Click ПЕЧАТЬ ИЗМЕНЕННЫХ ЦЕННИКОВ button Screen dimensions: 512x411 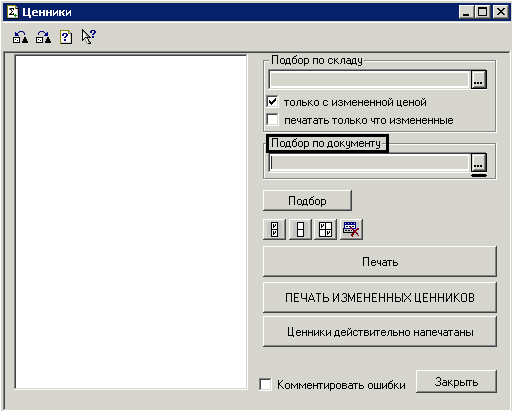point(380,297)
